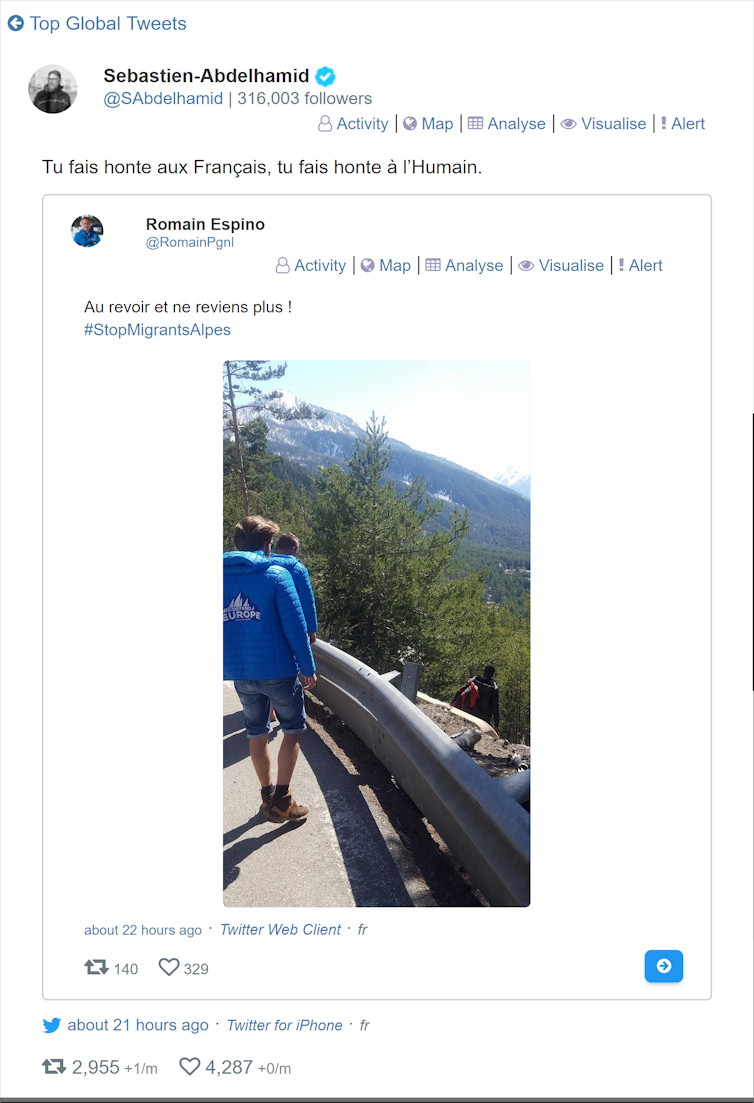
Task: Open @SAbdelhamid handle link
Action: click(x=163, y=98)
